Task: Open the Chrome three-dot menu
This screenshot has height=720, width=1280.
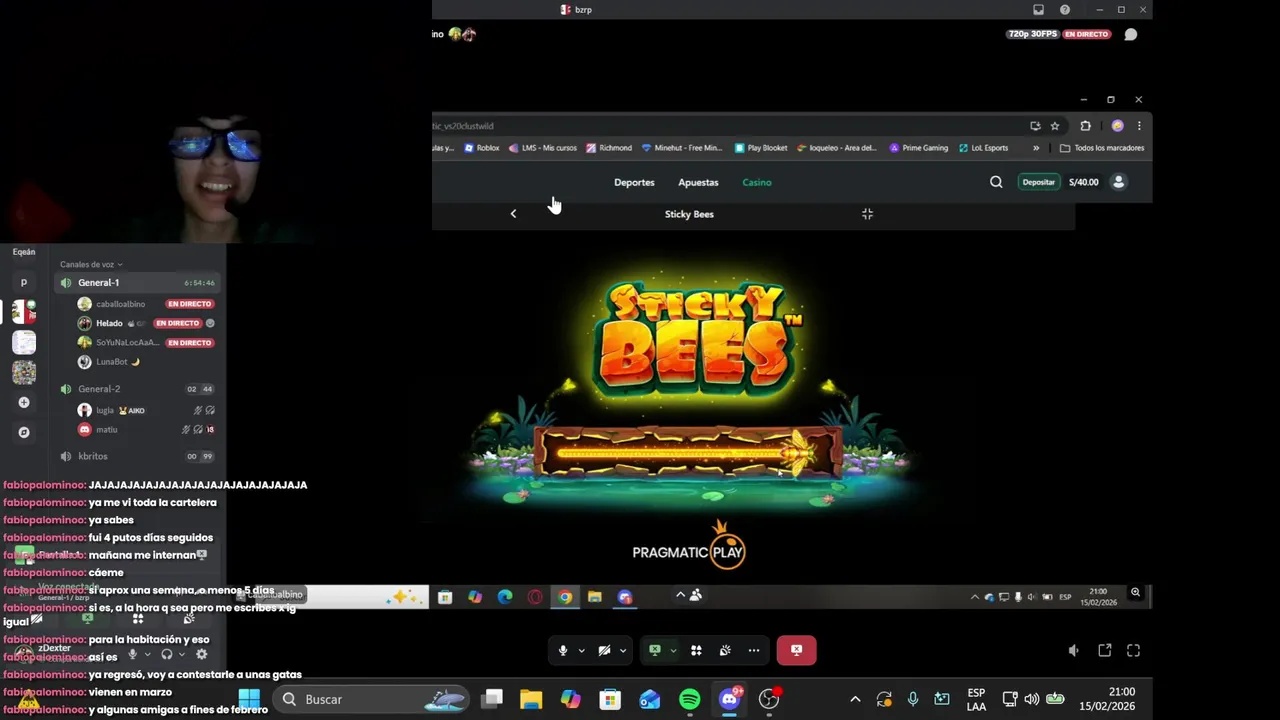Action: coord(1139,126)
